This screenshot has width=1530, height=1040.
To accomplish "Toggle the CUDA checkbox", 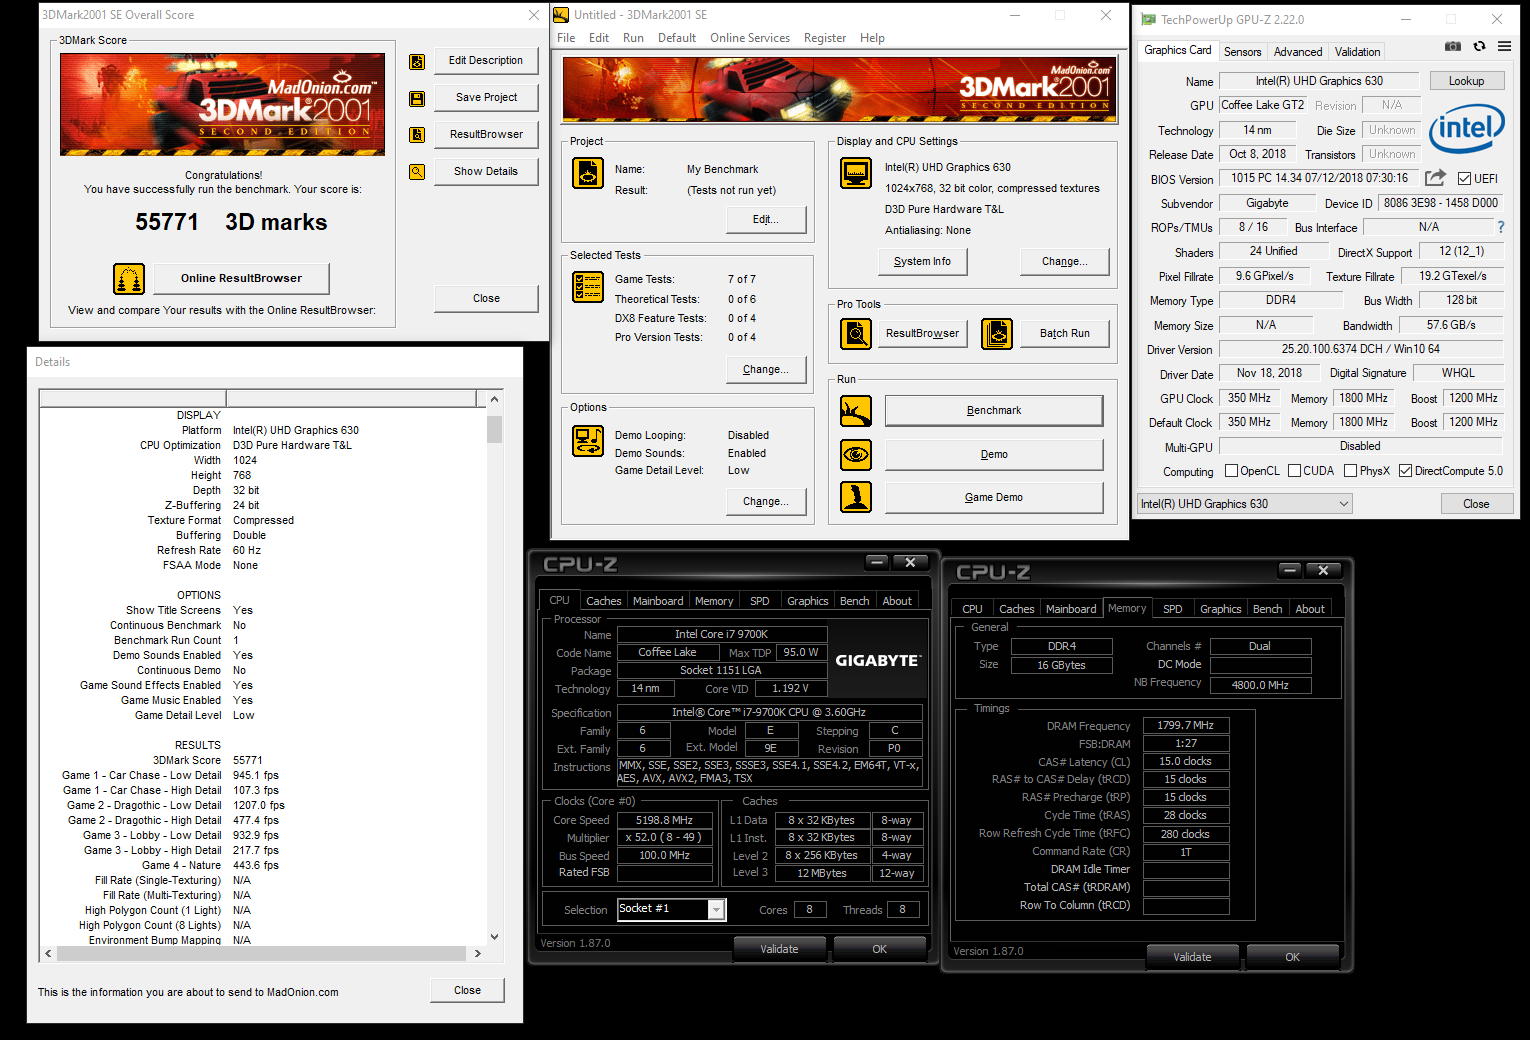I will tap(1294, 471).
